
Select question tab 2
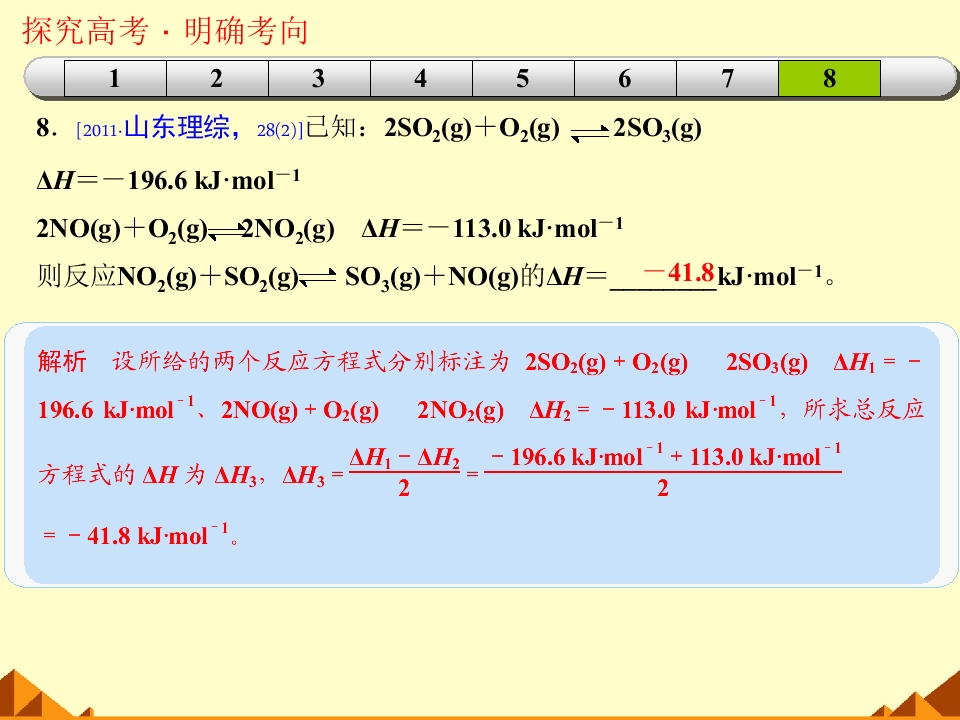click(217, 78)
